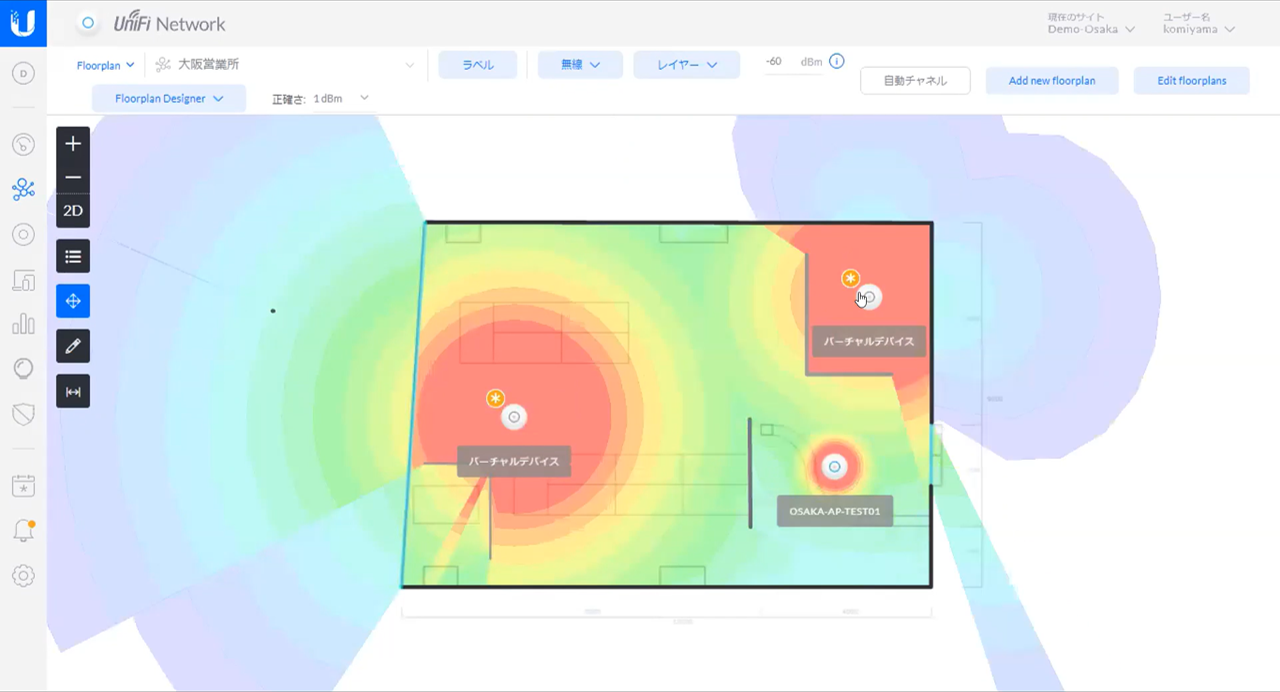Open the device list tool
This screenshot has height=692, width=1280.
click(73, 257)
